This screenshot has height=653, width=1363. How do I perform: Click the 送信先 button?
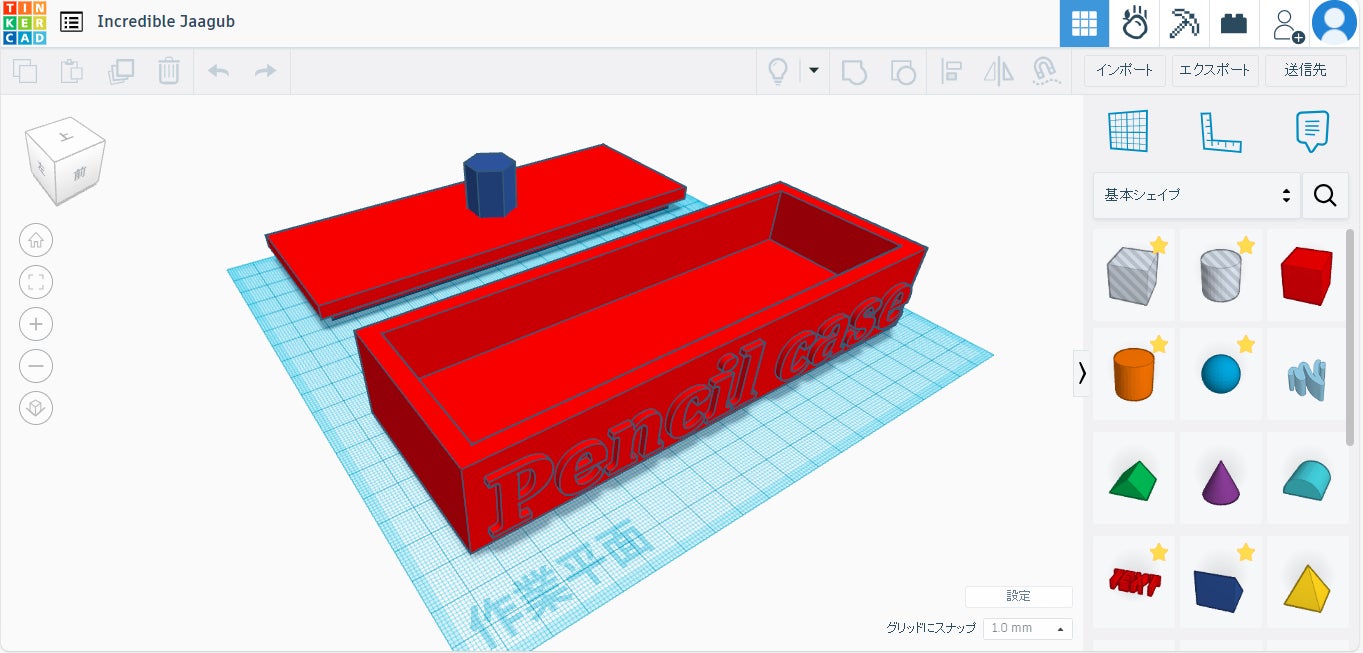[x=1305, y=70]
